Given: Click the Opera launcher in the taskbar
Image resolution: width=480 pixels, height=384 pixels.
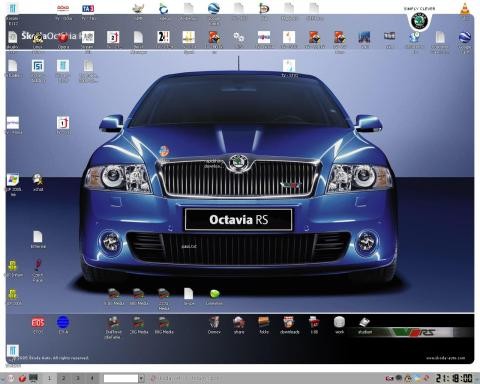Looking at the screenshot, I should 22,378.
